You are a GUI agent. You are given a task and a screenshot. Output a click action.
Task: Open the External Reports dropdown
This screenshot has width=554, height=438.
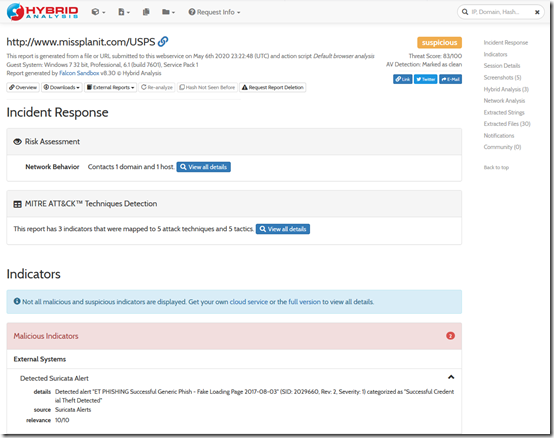[x=111, y=87]
